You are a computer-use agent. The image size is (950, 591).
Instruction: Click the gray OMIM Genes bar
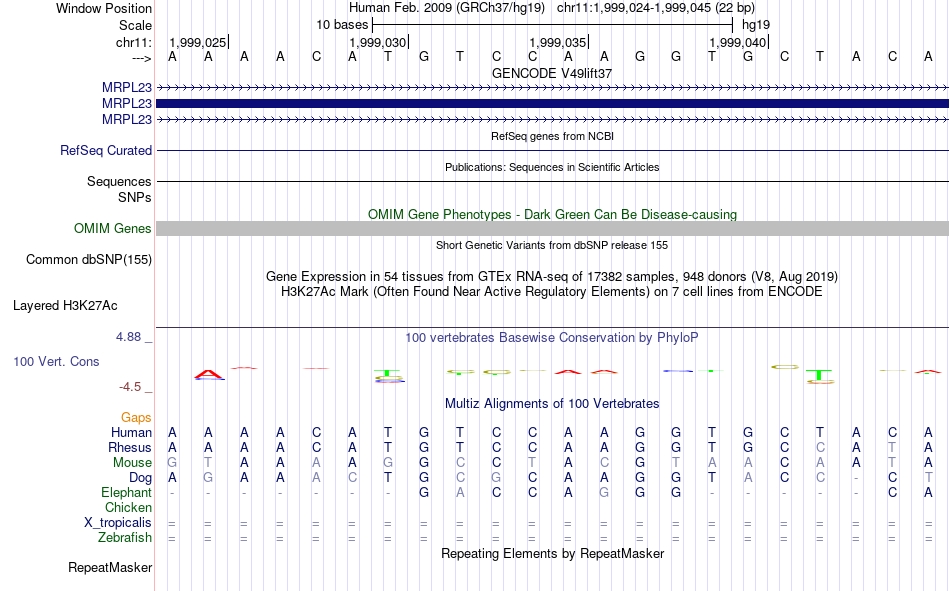pyautogui.click(x=552, y=229)
